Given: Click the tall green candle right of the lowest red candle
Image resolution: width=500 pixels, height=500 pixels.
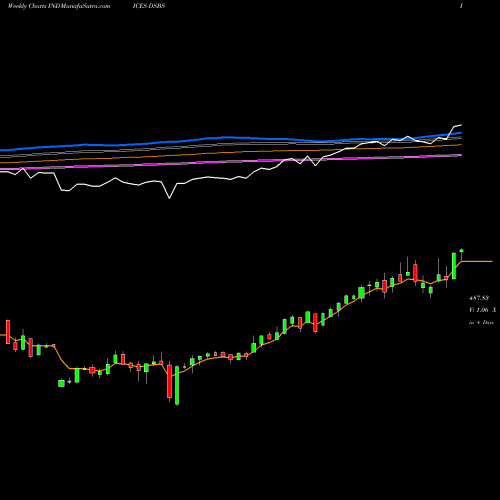Looking at the screenshot, I should click(177, 385).
